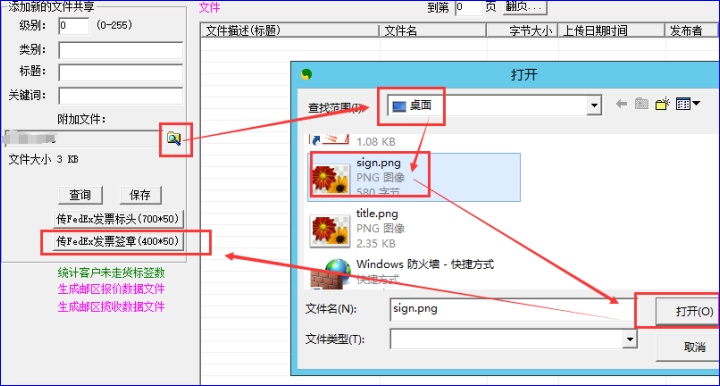This screenshot has width=720, height=386.
Task: Click the create new folder icon
Action: pyautogui.click(x=662, y=104)
